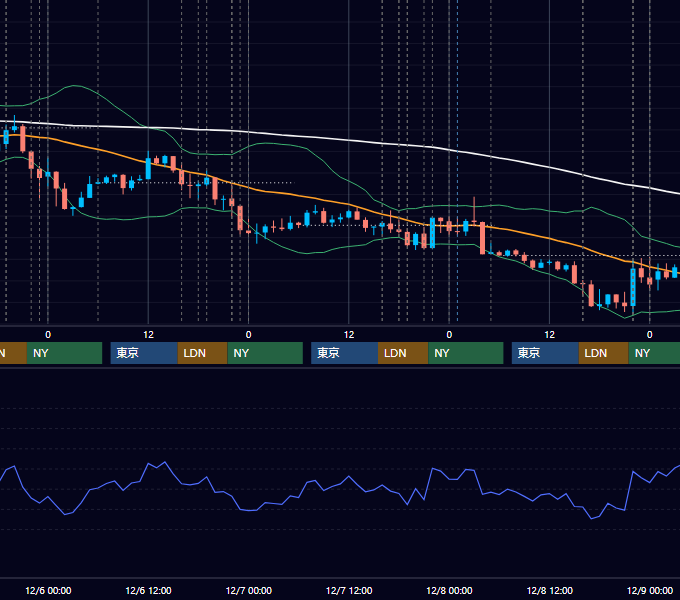The image size is (680, 600).
Task: Select the white long-term moving average line
Action: click(347, 140)
